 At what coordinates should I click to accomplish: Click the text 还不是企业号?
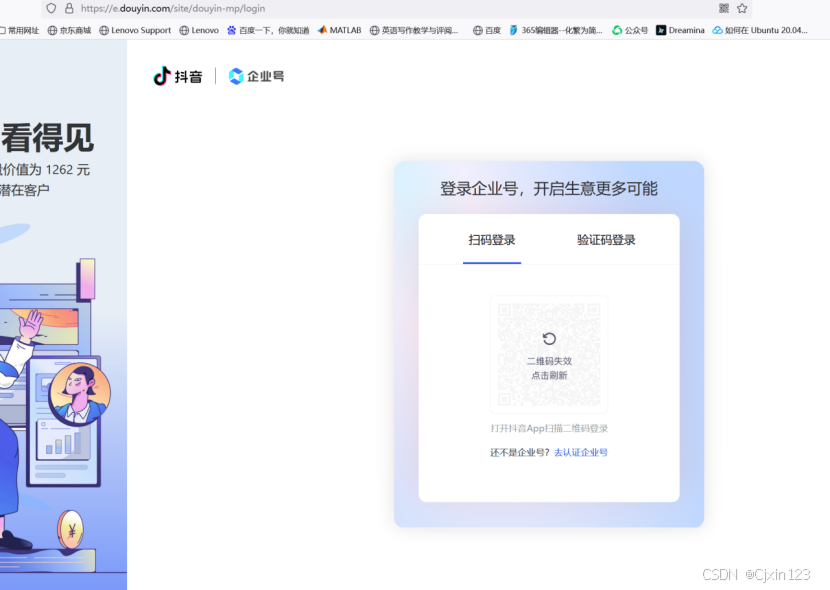520,452
